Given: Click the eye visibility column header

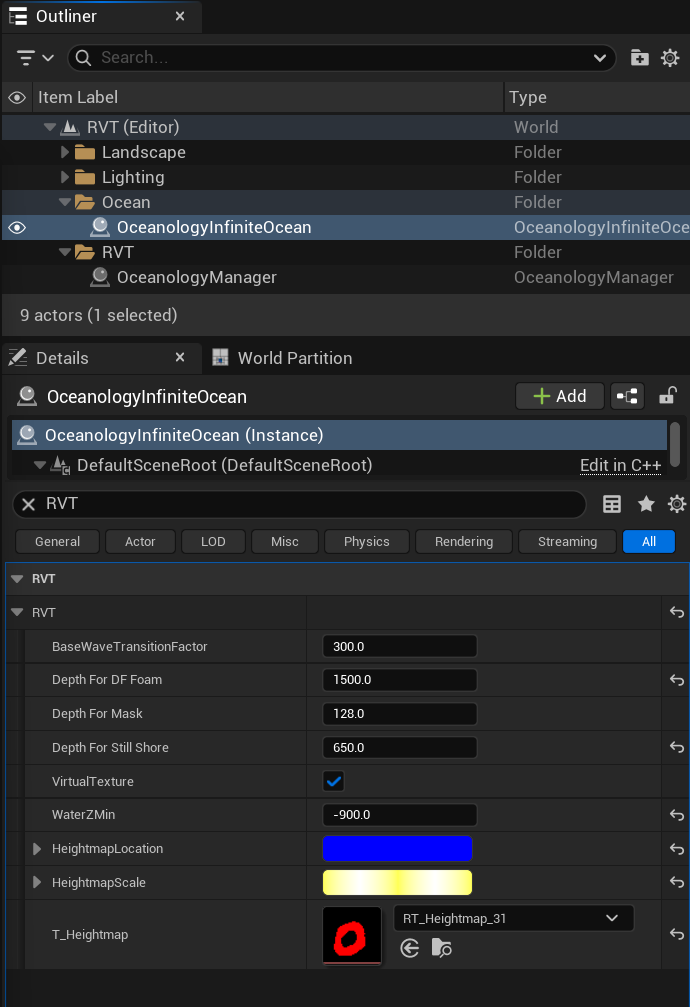Looking at the screenshot, I should pyautogui.click(x=17, y=98).
